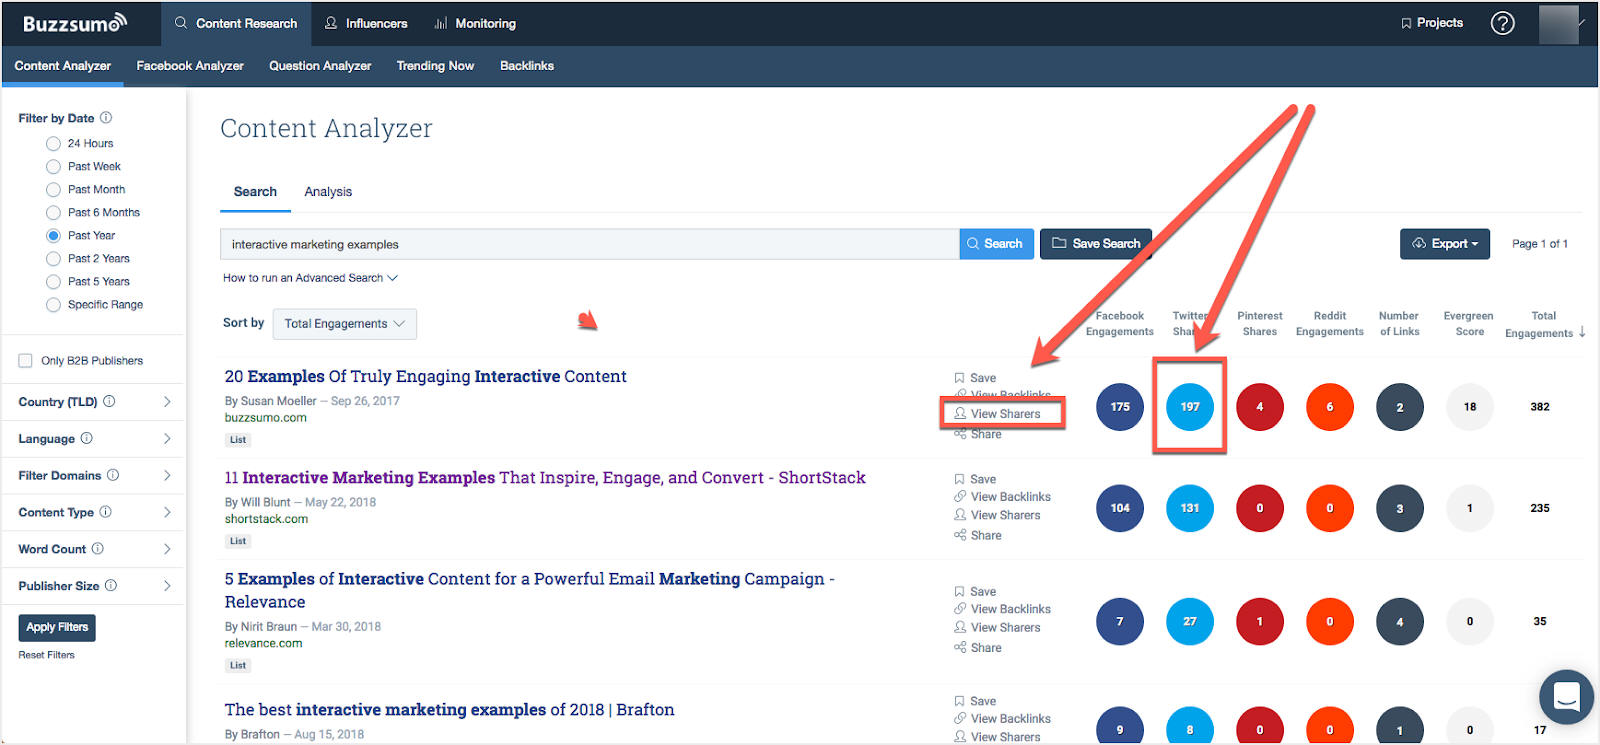Enable Only B2B Publishers checkbox
The image size is (1600, 745).
pyautogui.click(x=26, y=360)
